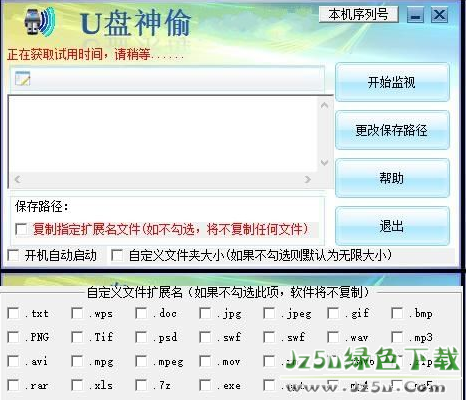Click the U盘神偷 title text
This screenshot has height=400, width=466.
(136, 23)
